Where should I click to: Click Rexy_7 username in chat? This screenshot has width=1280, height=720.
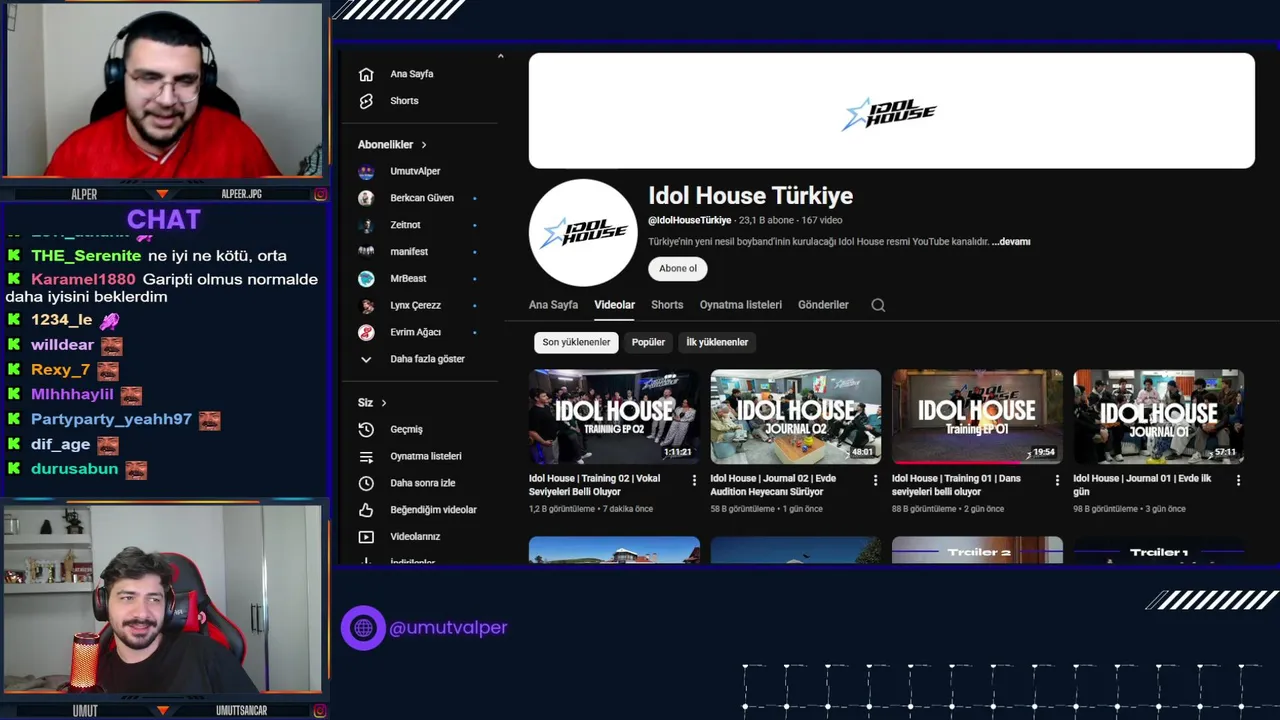pyautogui.click(x=60, y=370)
